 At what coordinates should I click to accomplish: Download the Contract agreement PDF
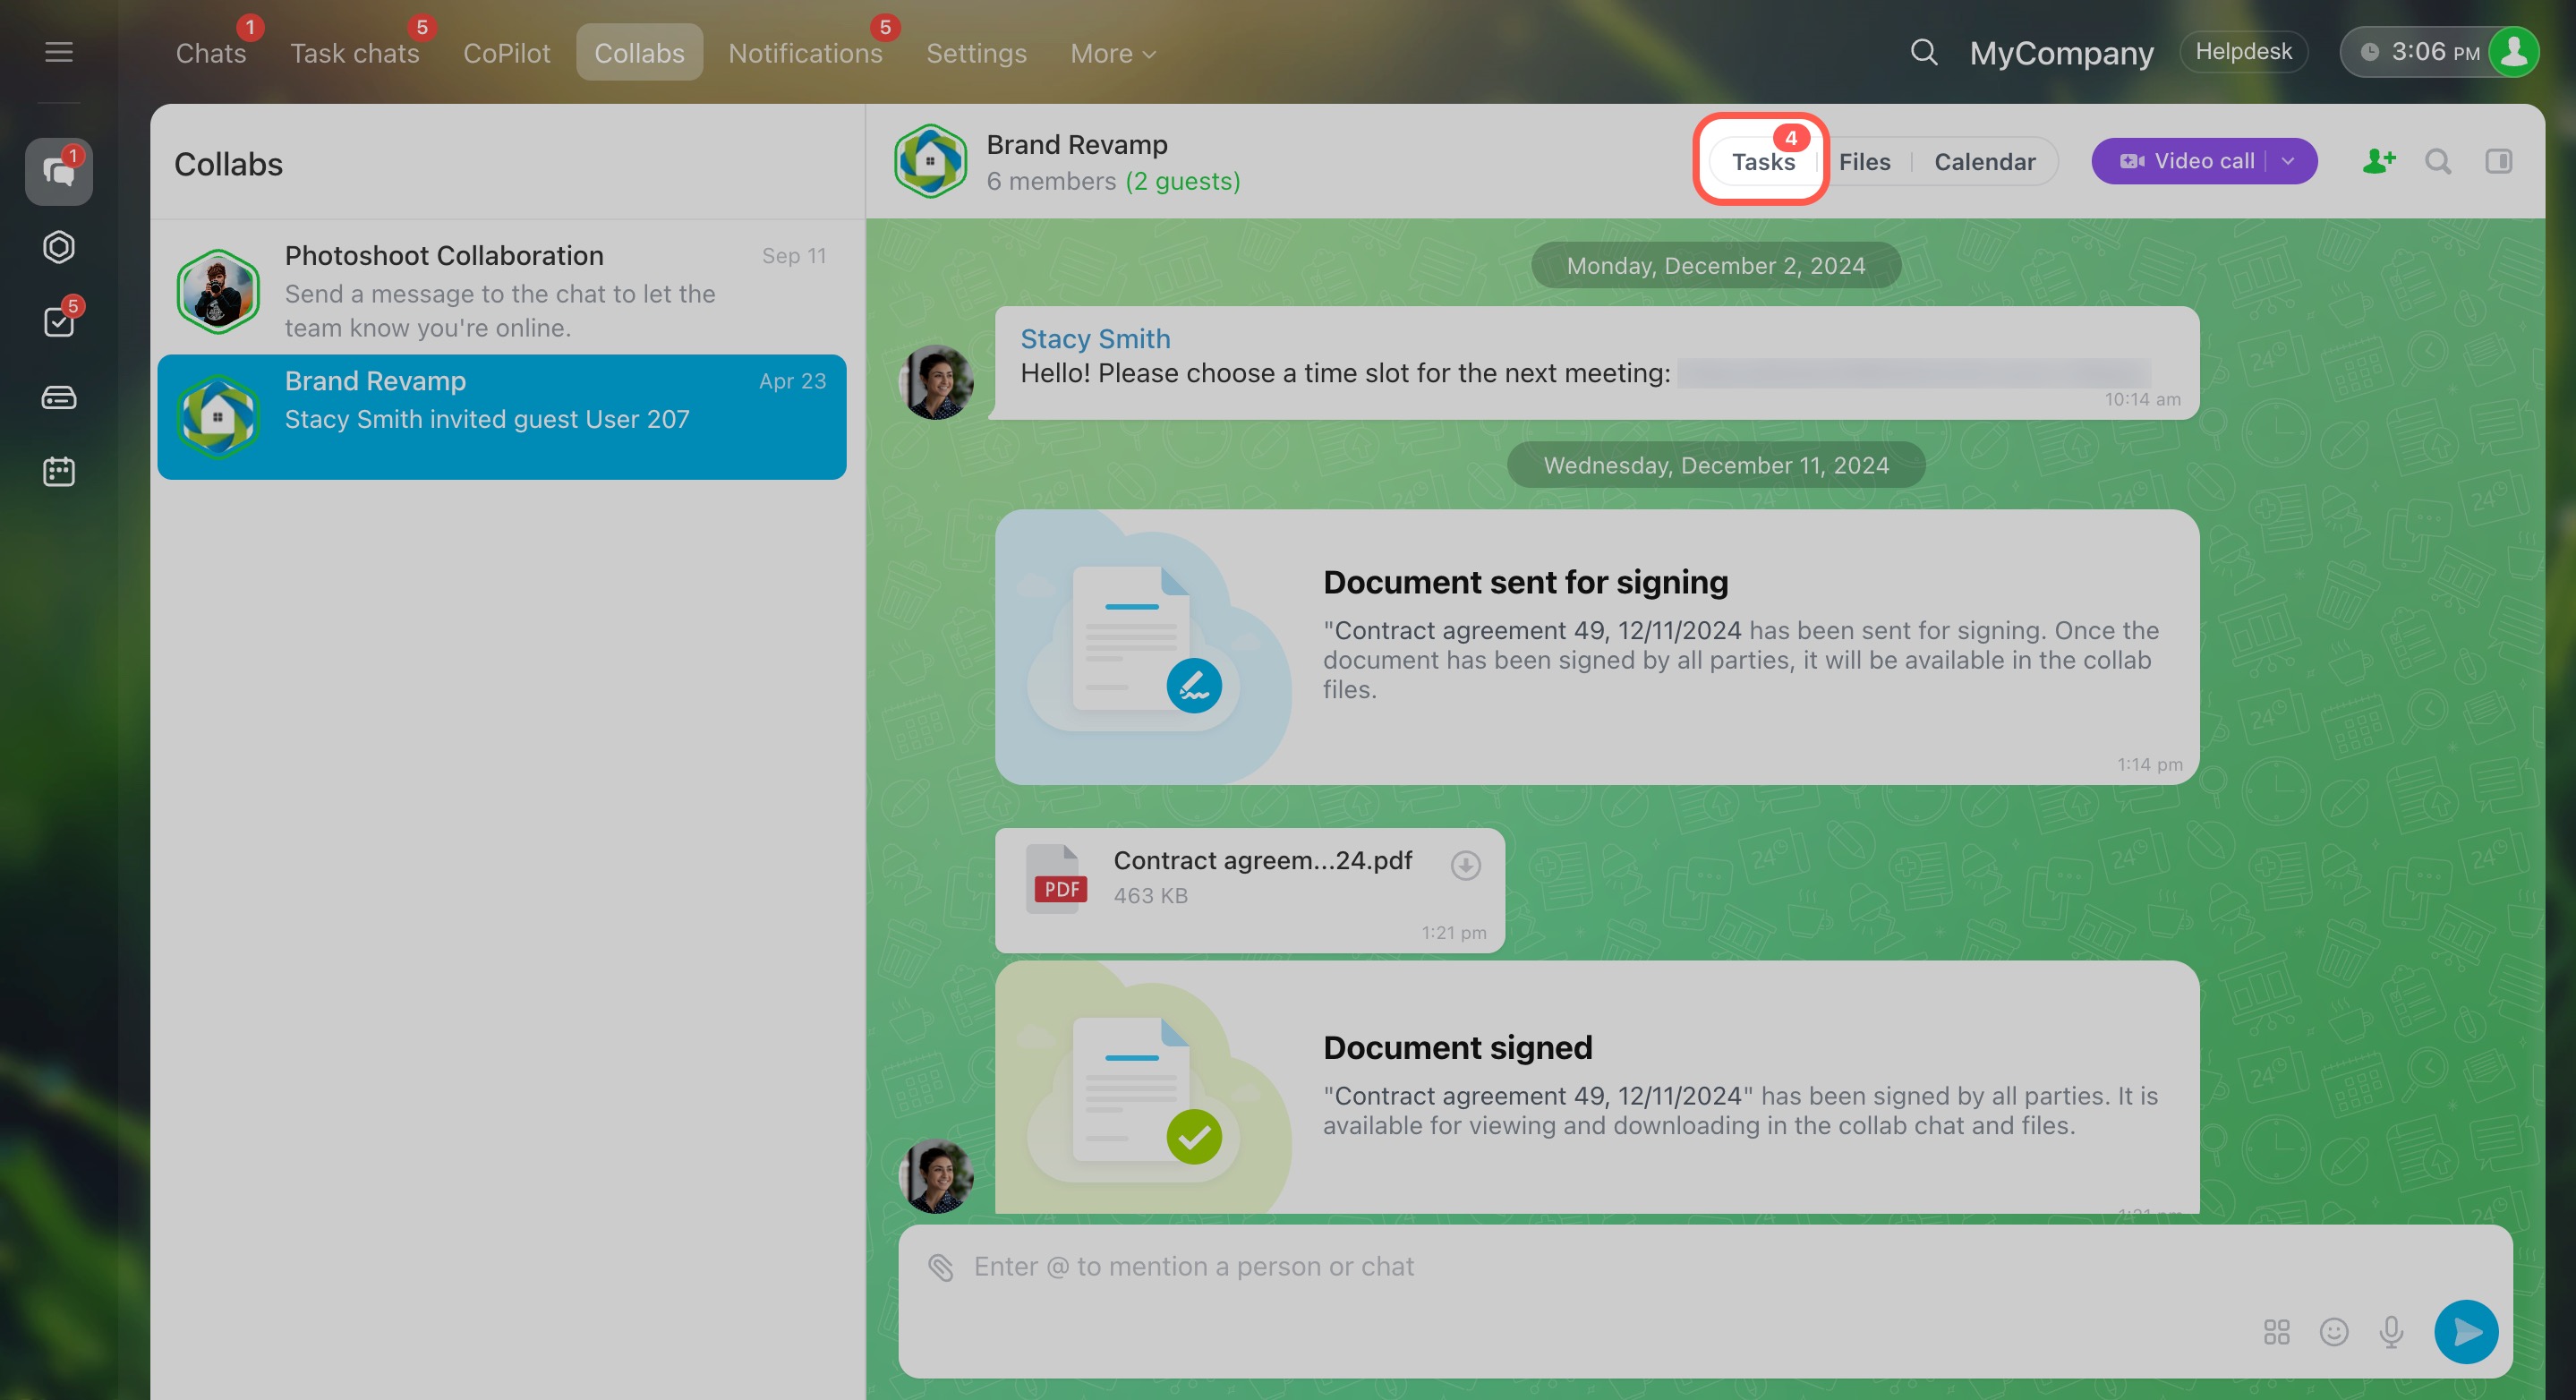coord(1465,866)
